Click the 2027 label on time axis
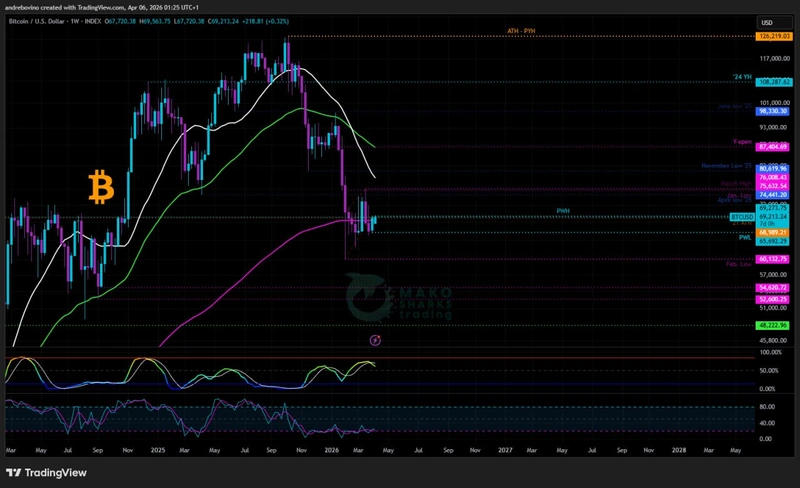This screenshot has height=488, width=800. (505, 451)
